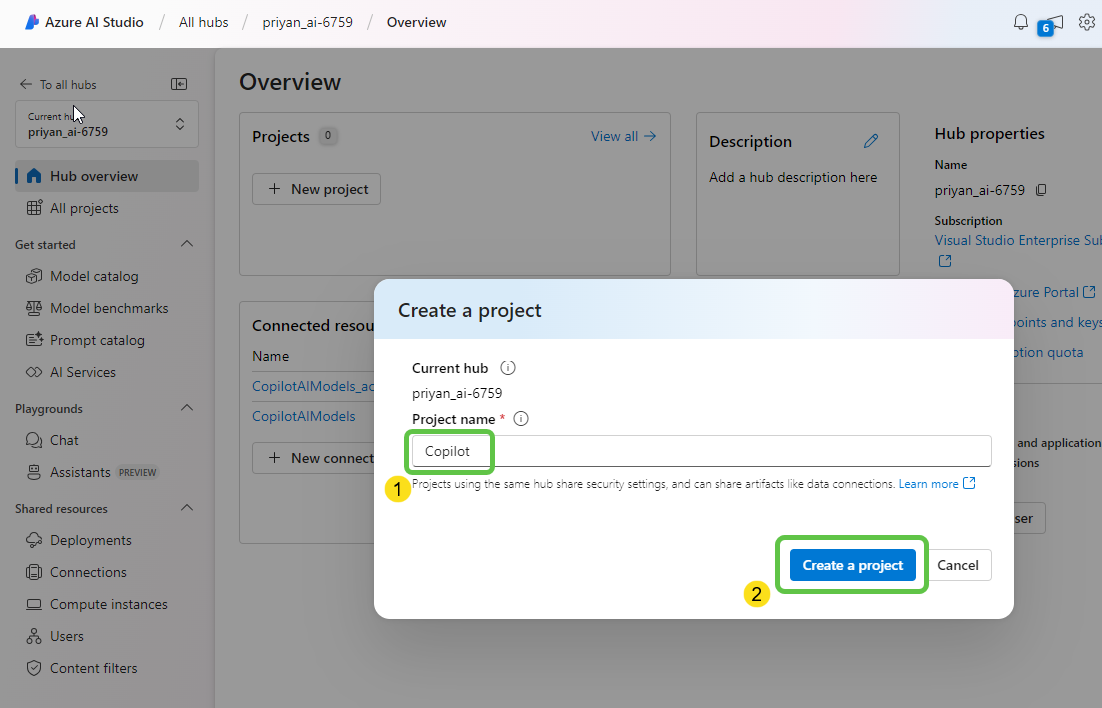
Task: Open the Chat playground
Action: (63, 440)
